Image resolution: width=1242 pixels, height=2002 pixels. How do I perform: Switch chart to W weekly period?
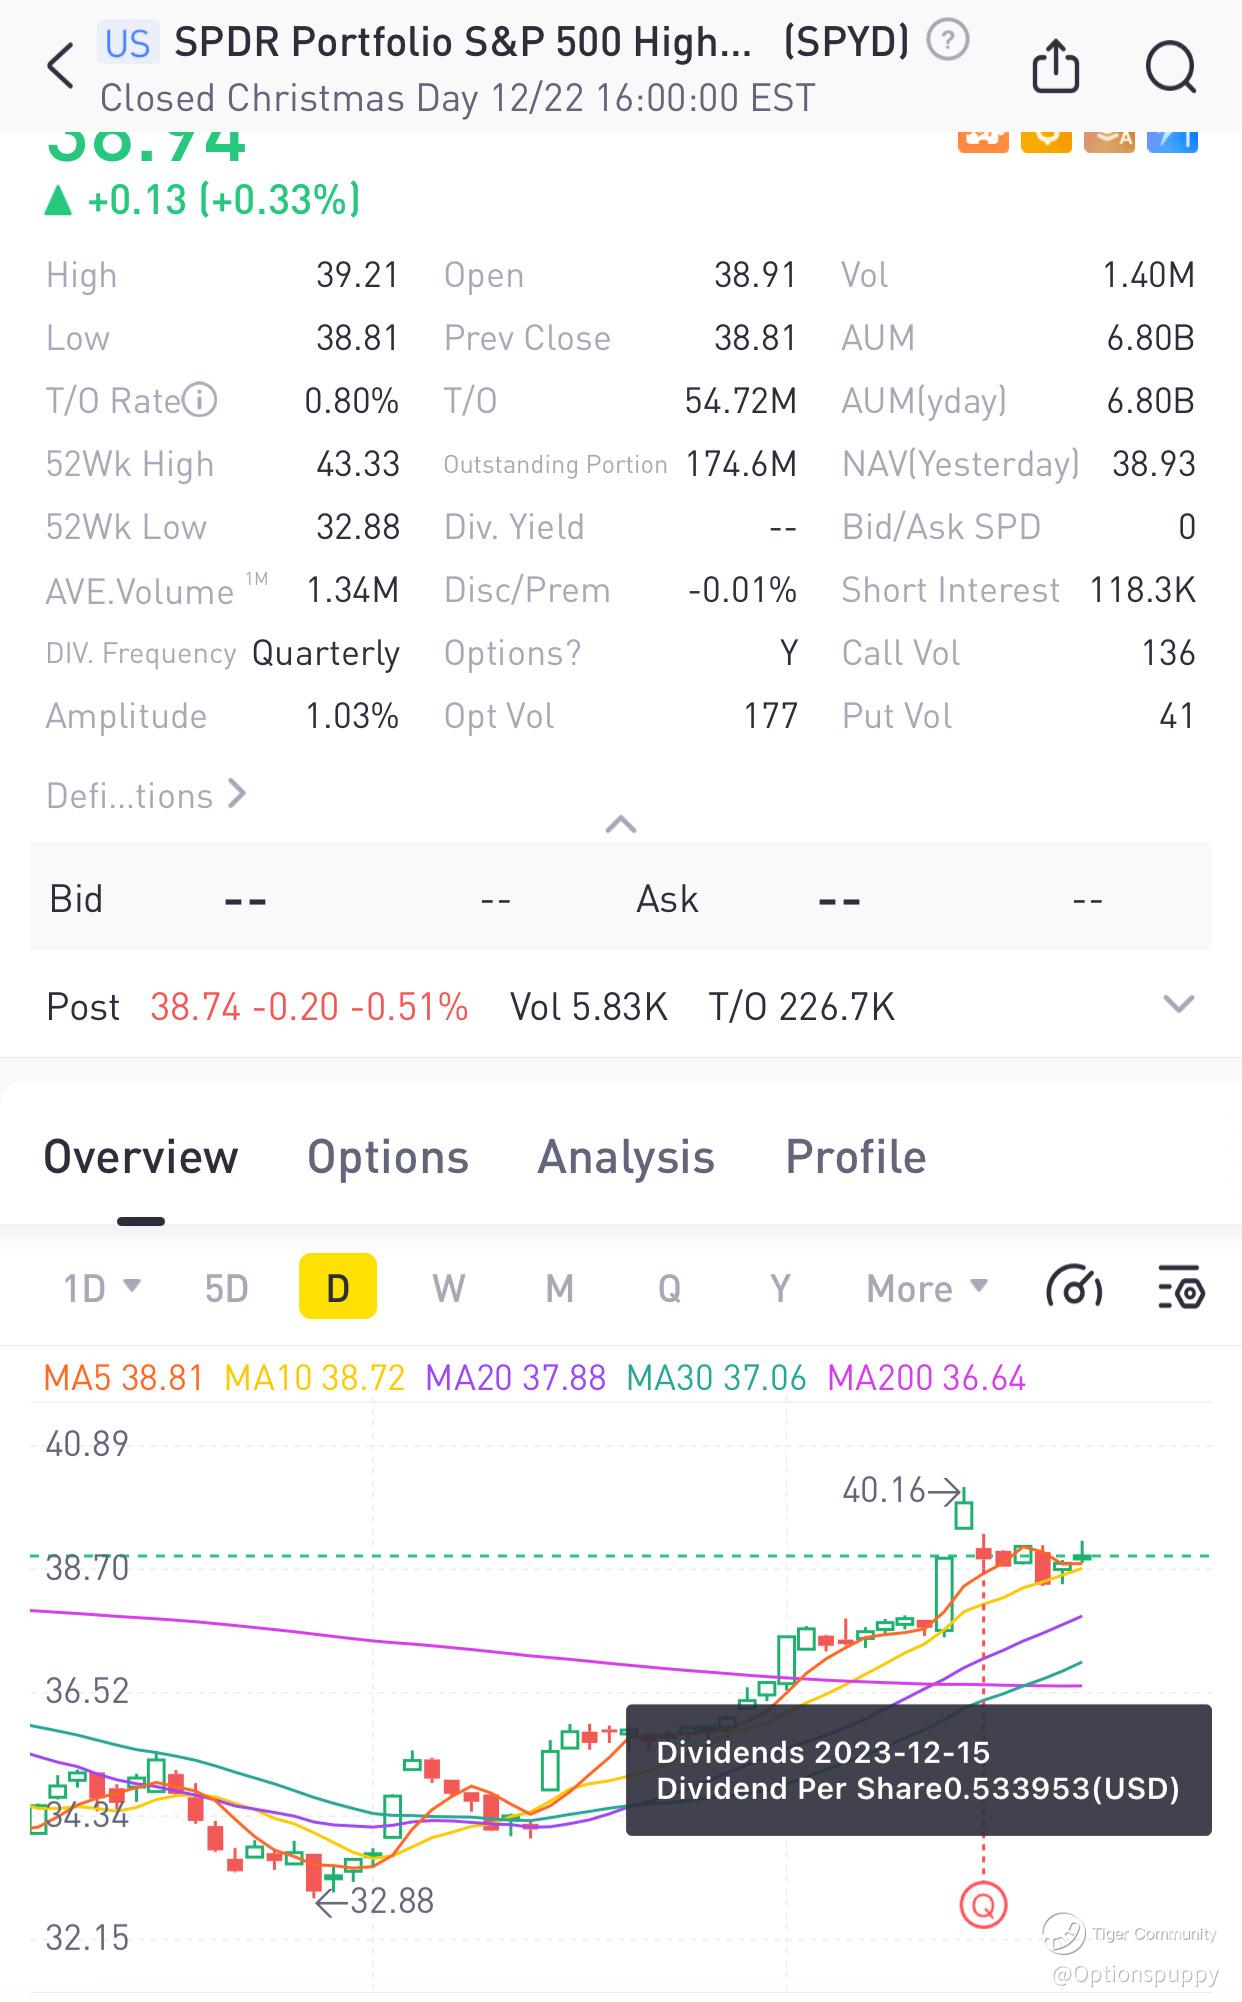tap(449, 1288)
